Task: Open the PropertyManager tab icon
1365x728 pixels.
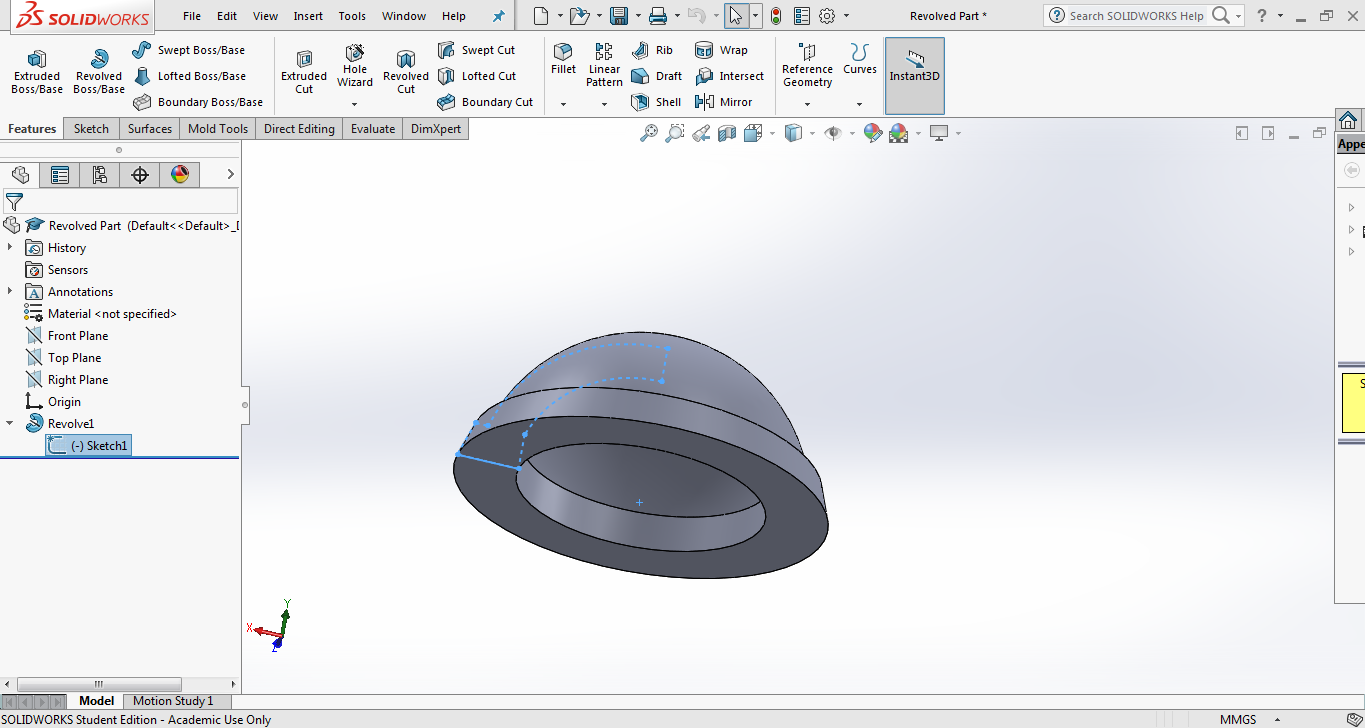Action: 60,175
